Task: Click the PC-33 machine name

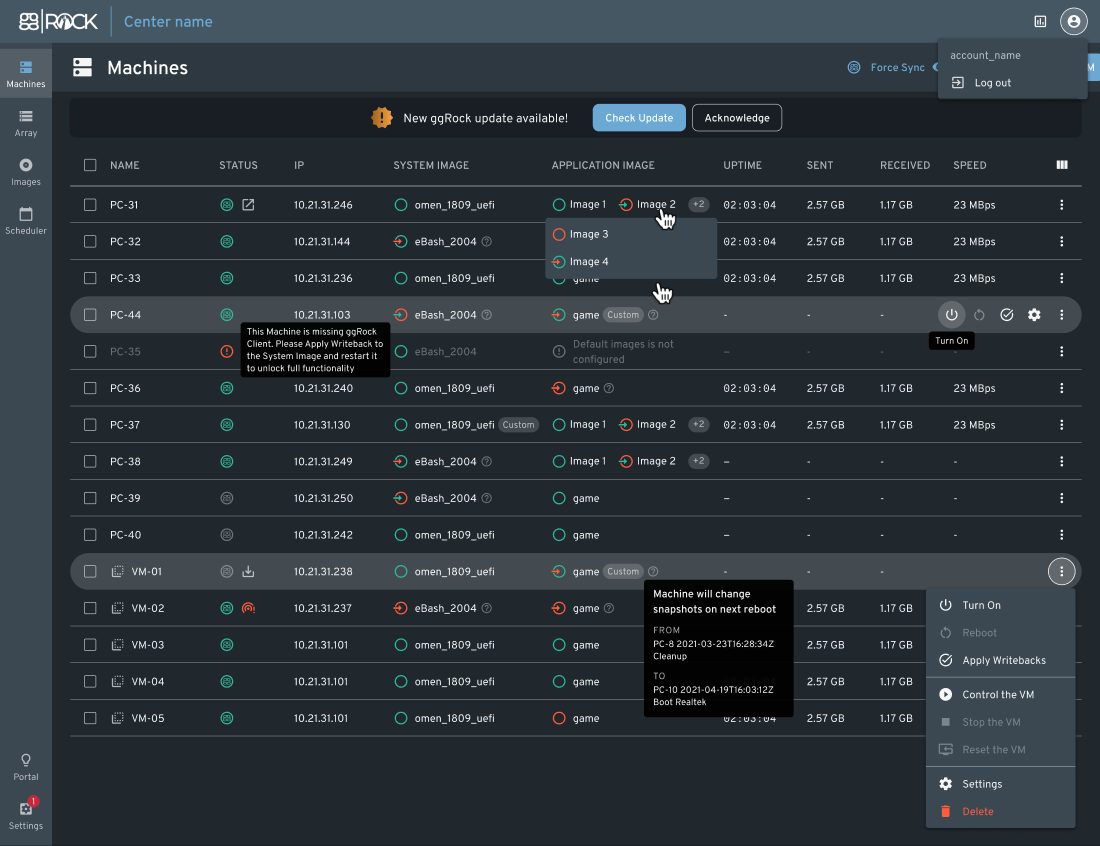Action: [125, 278]
